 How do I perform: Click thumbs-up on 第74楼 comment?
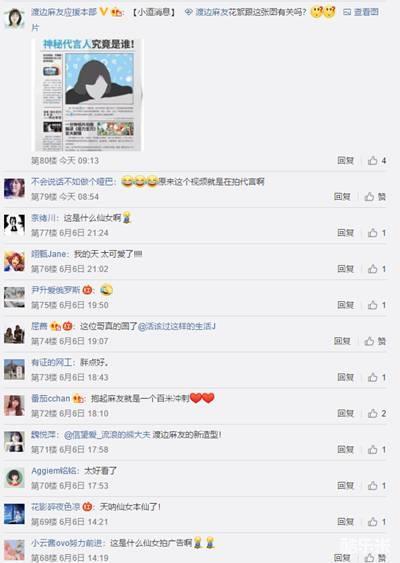(x=375, y=341)
